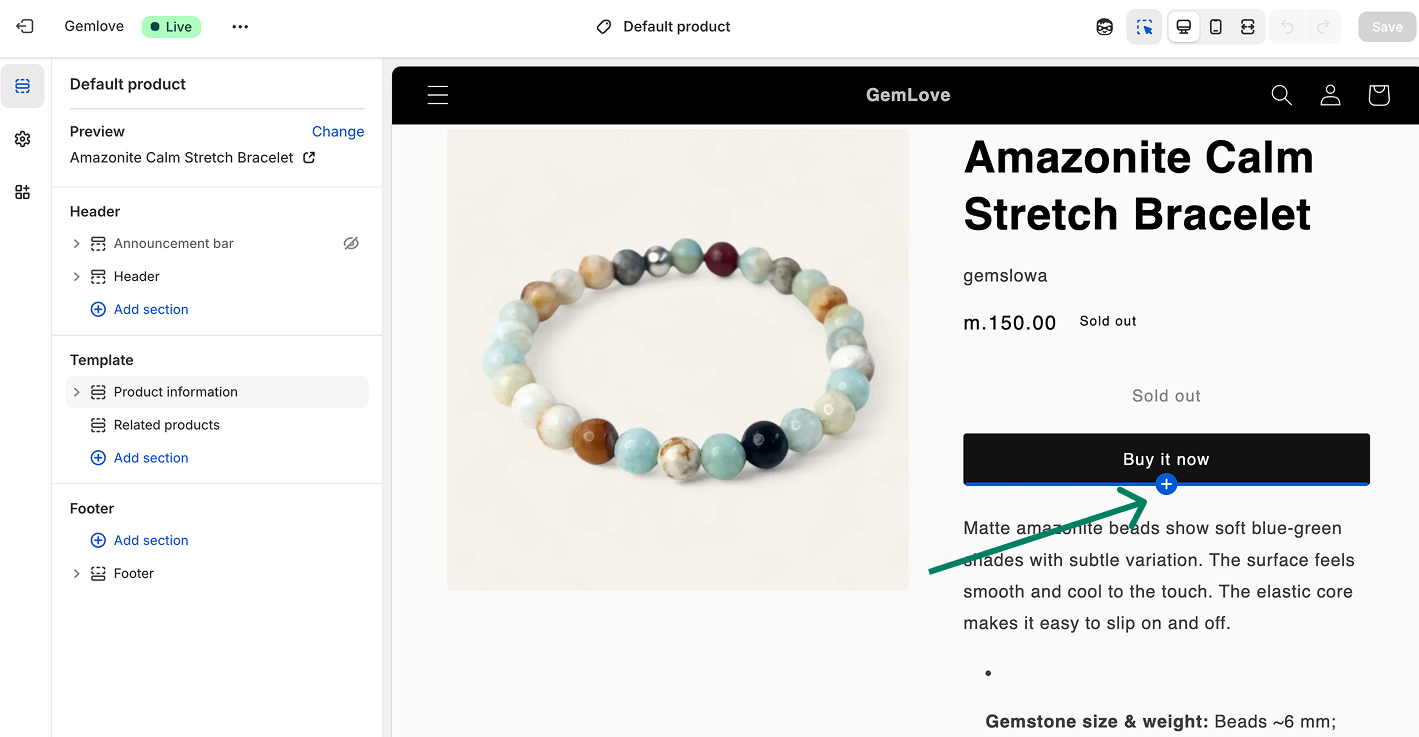
Task: Open the storefront search icon
Action: (x=1281, y=95)
